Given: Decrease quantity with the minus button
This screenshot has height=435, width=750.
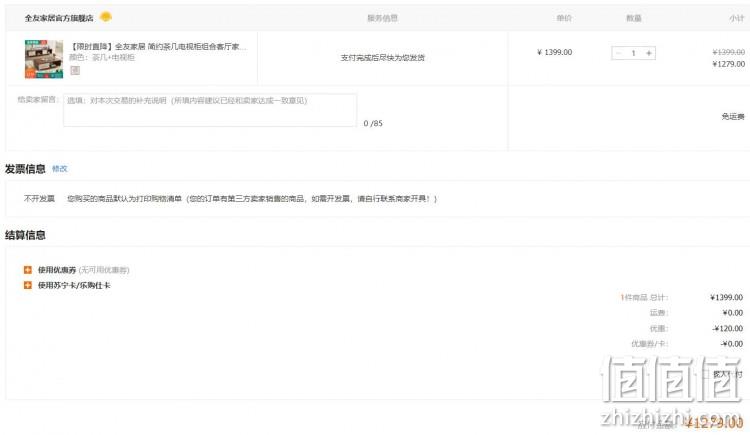Looking at the screenshot, I should click(x=618, y=53).
